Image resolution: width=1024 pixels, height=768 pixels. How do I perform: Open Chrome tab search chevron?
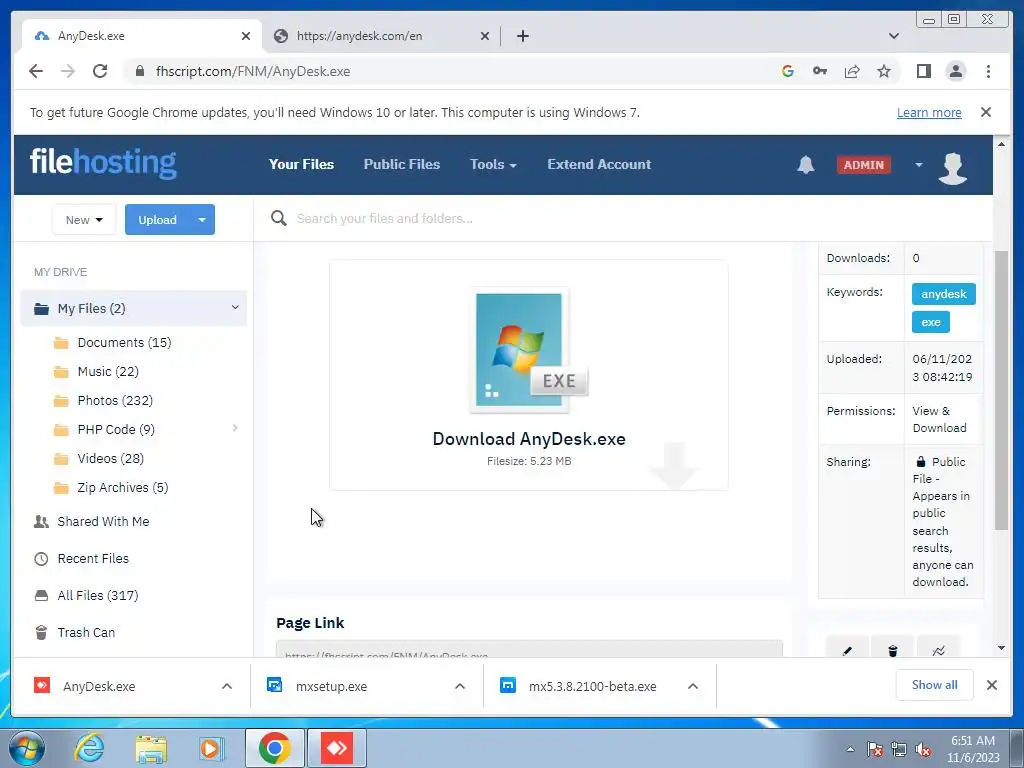(893, 36)
